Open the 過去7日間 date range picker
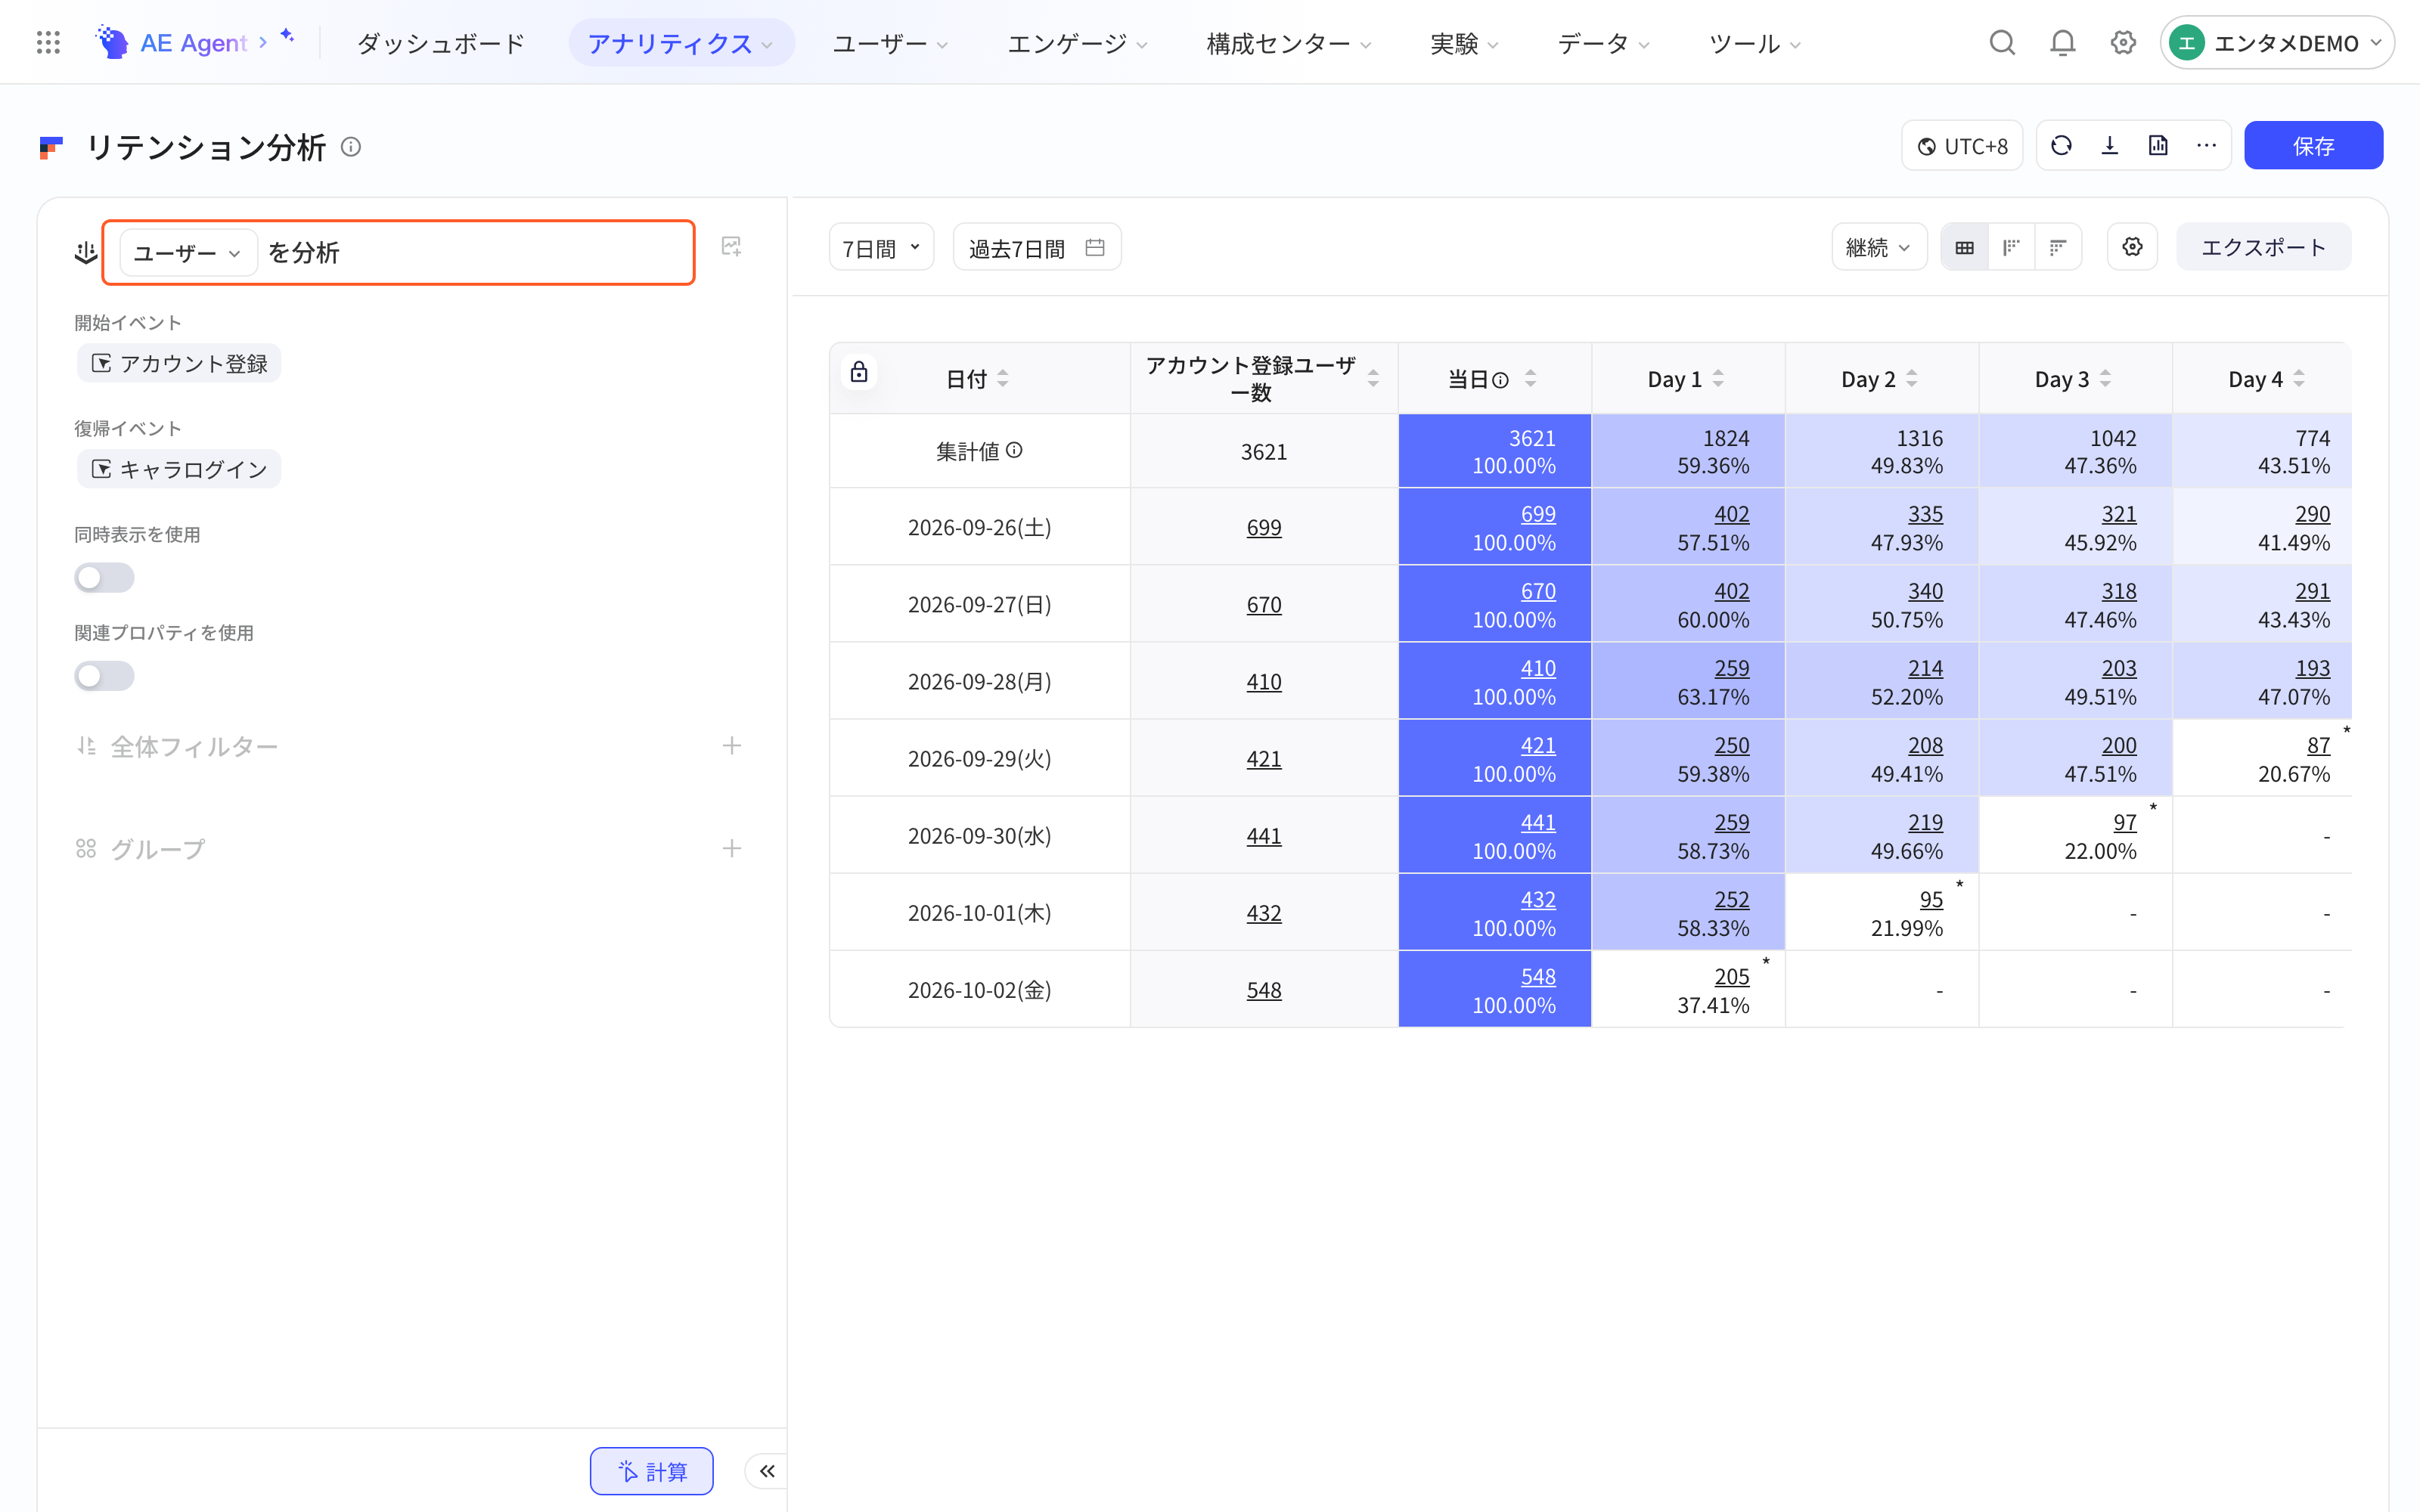 pos(1036,247)
